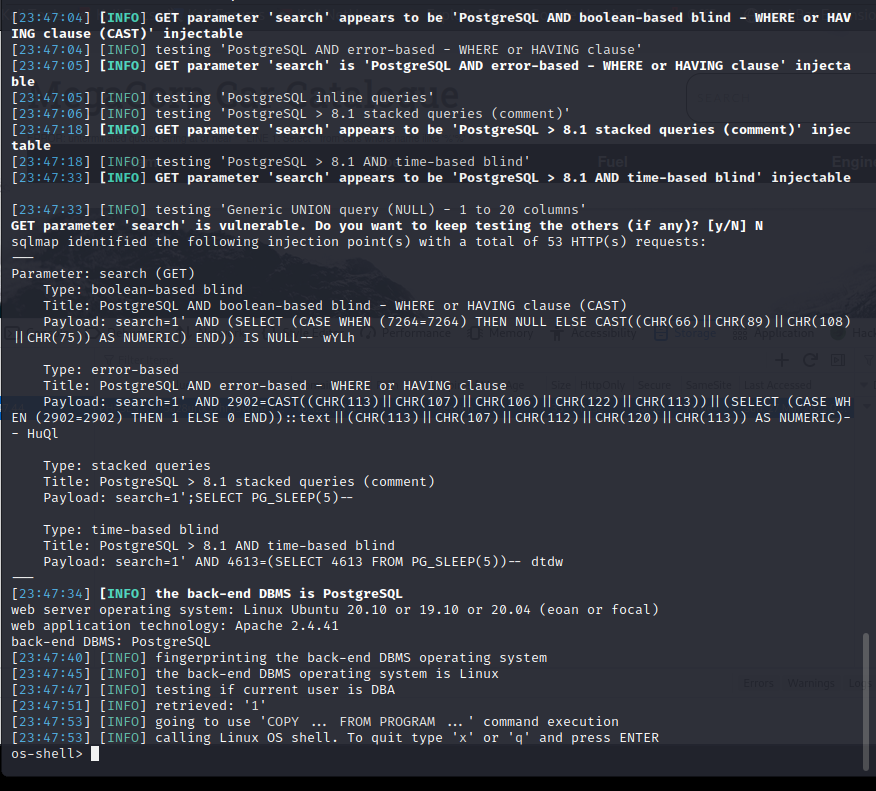Click "the back-end DBMS operating system is Linux" line

click(255, 674)
